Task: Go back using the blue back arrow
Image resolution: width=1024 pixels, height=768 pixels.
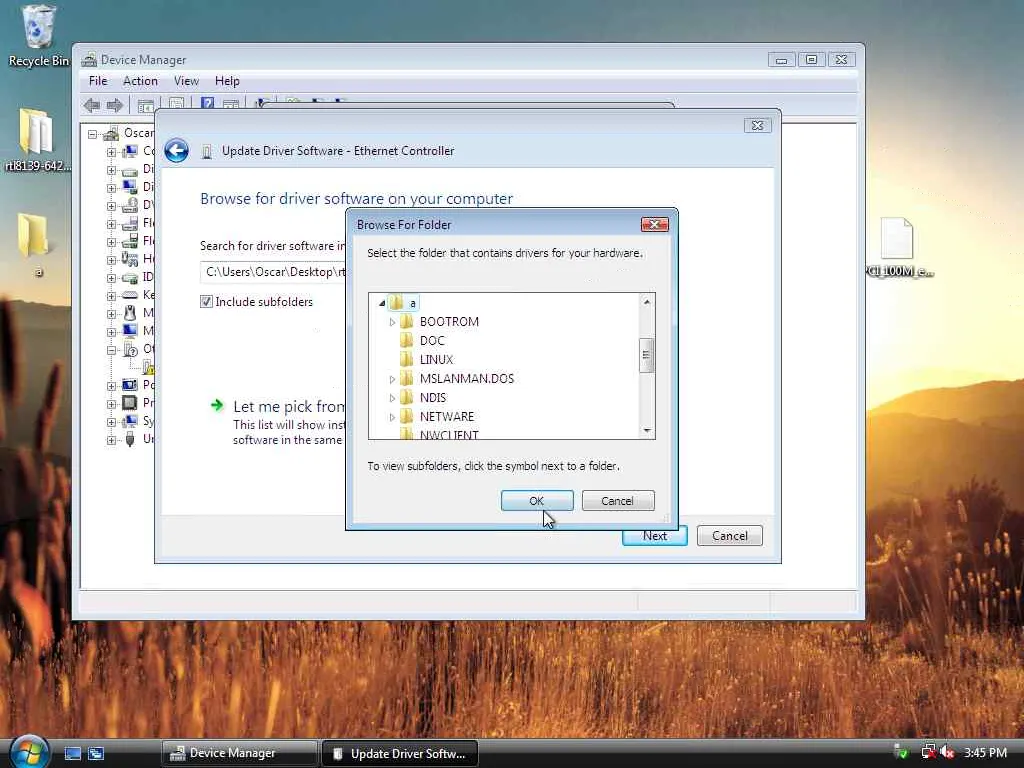Action: (176, 151)
